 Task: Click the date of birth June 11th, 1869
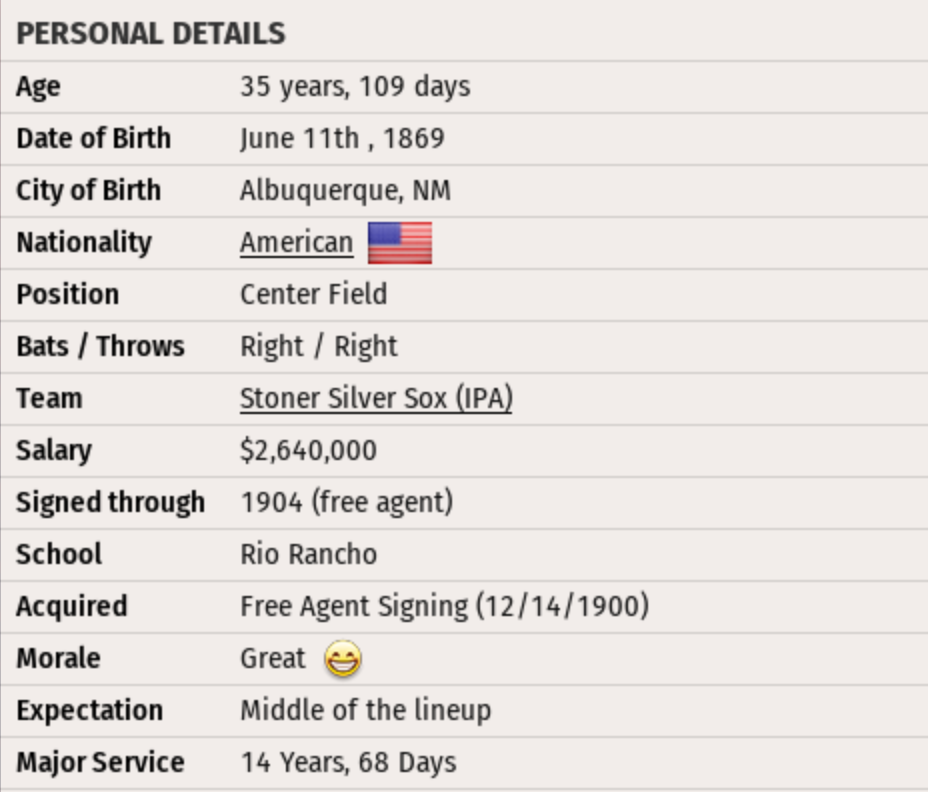[342, 139]
